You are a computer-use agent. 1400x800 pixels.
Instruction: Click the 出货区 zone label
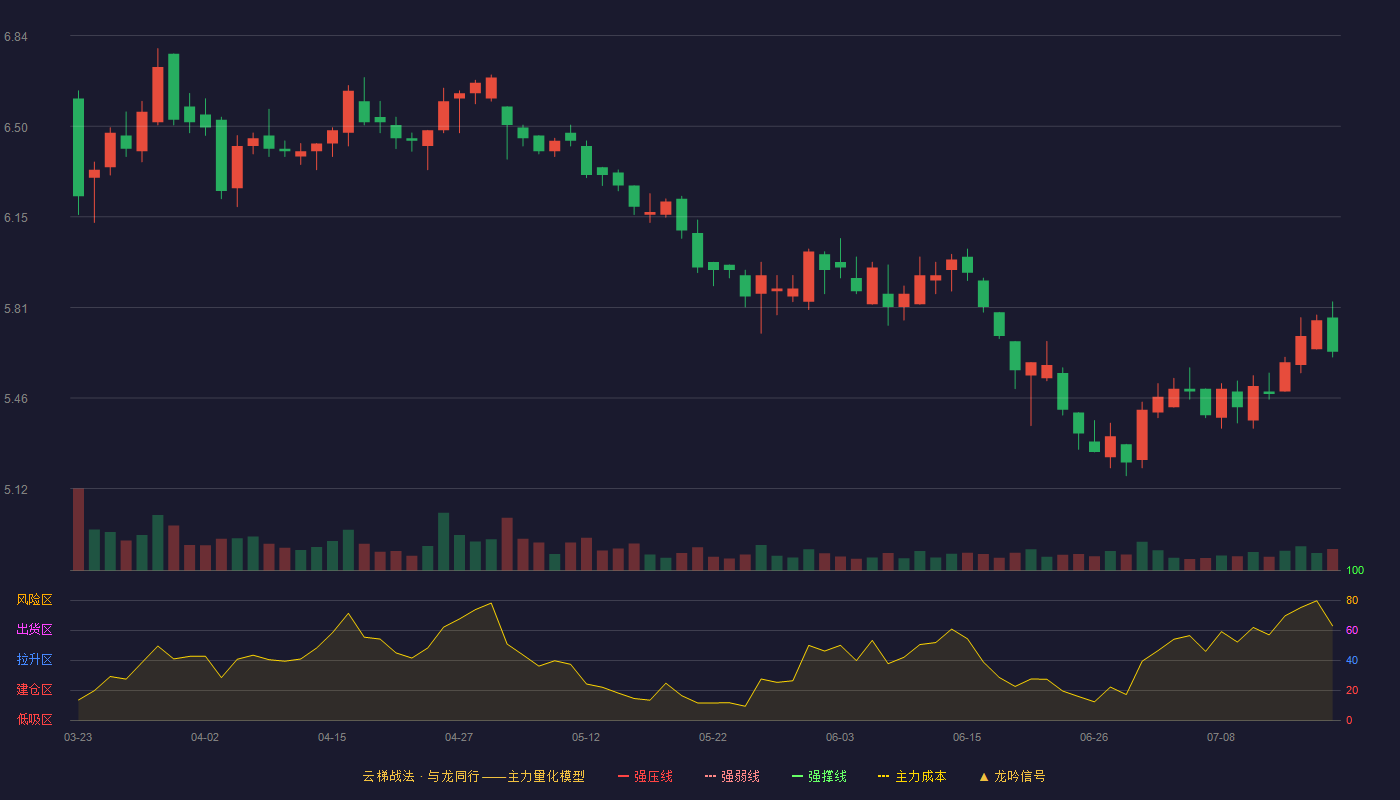(x=34, y=630)
